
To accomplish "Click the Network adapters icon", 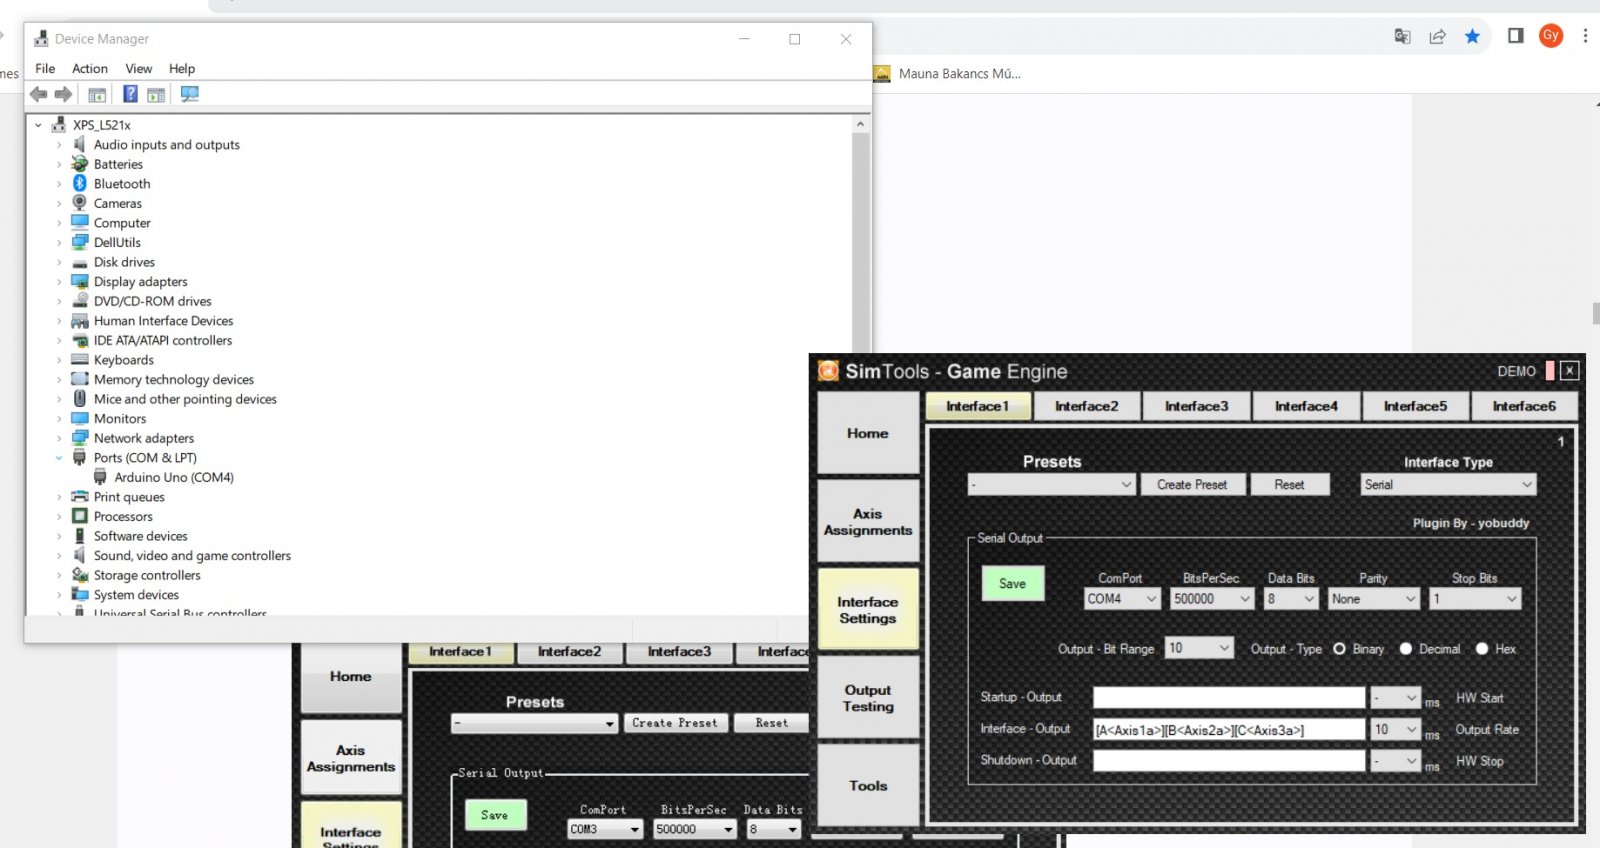I will (80, 438).
